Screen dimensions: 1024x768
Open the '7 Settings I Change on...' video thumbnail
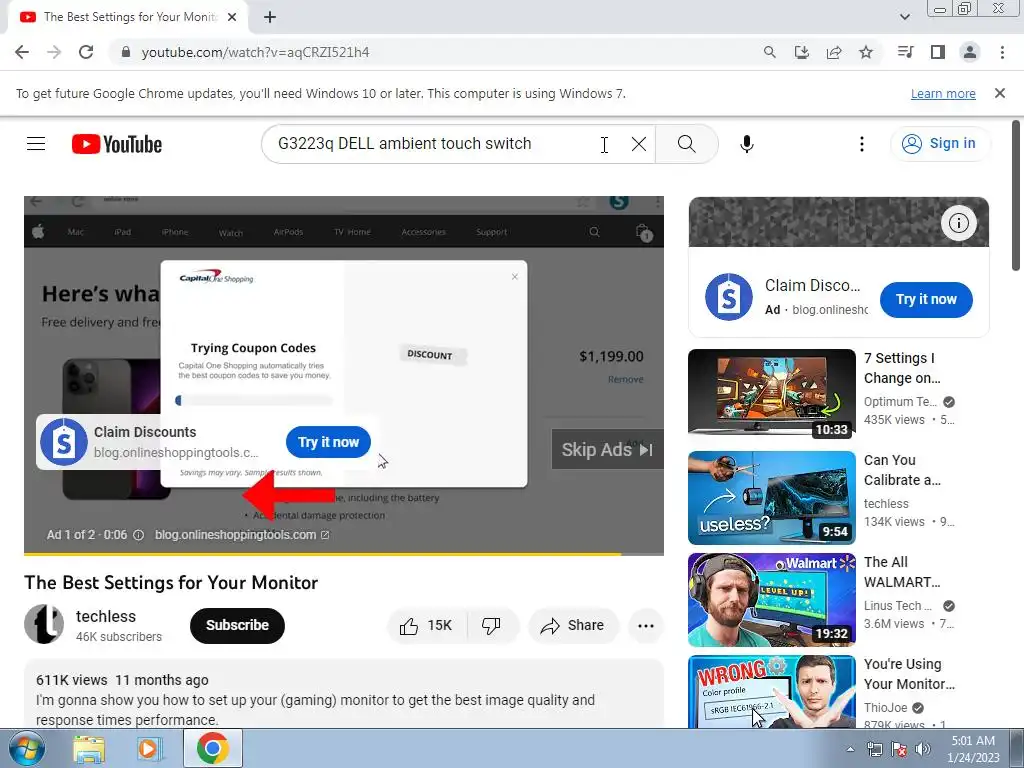click(x=771, y=392)
